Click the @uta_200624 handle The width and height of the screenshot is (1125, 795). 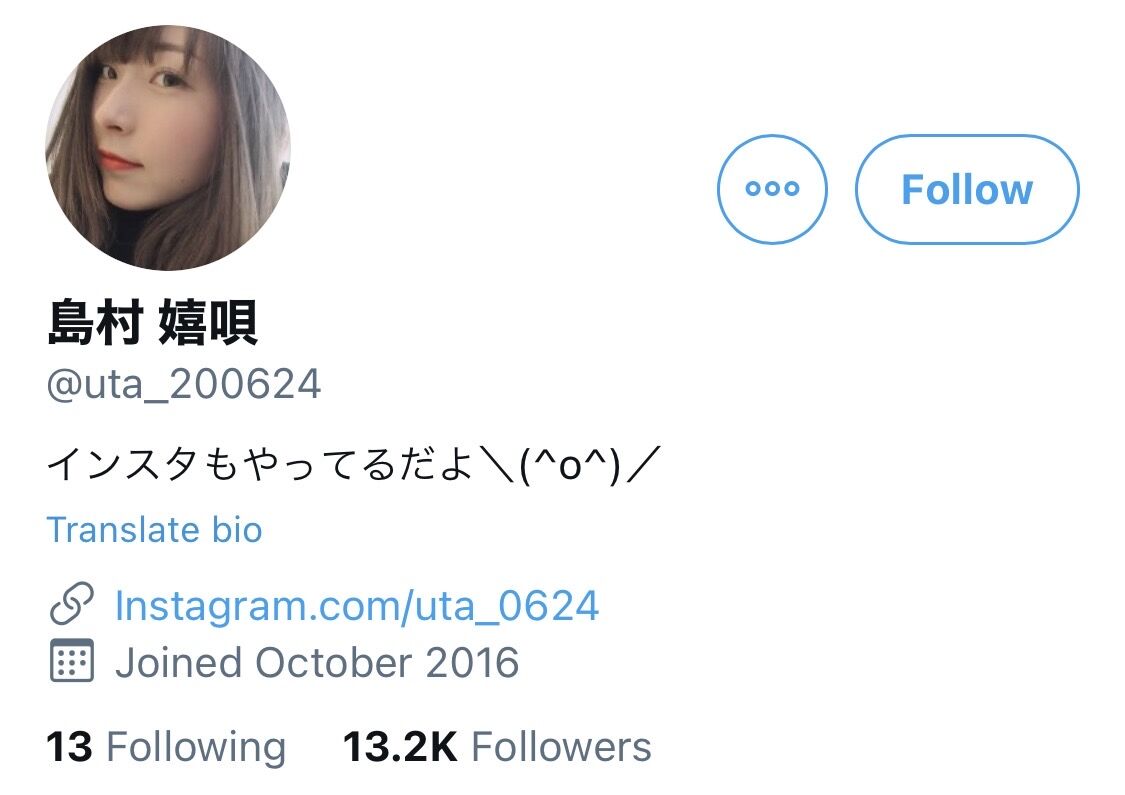coord(184,384)
